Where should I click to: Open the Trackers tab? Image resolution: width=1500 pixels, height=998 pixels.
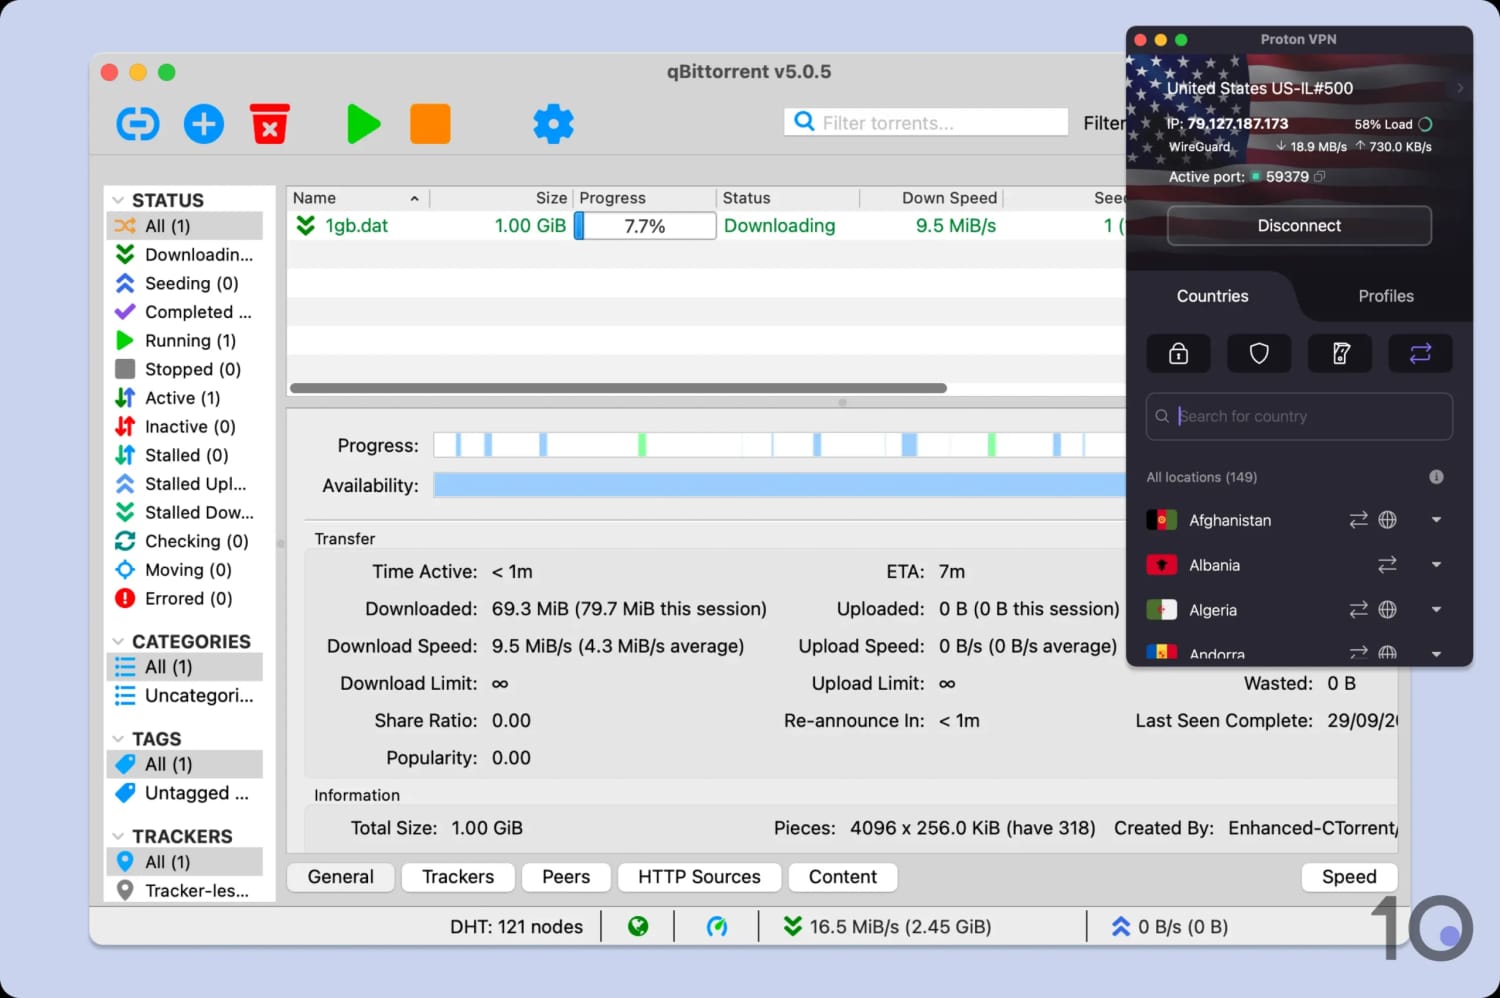458,877
